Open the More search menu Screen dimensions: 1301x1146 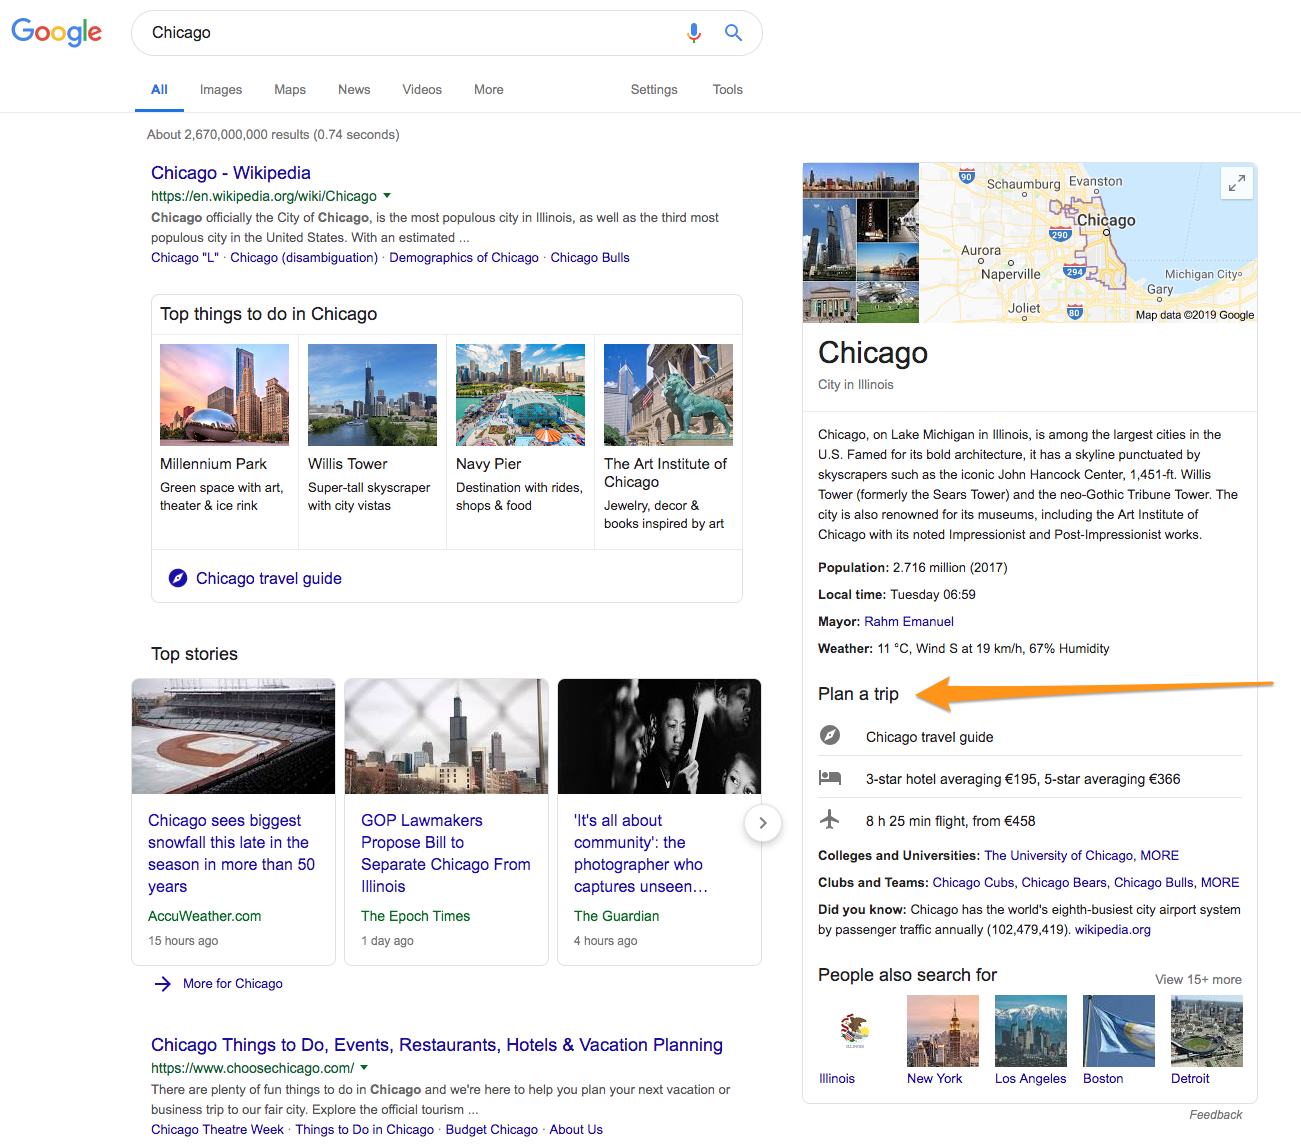tap(489, 90)
